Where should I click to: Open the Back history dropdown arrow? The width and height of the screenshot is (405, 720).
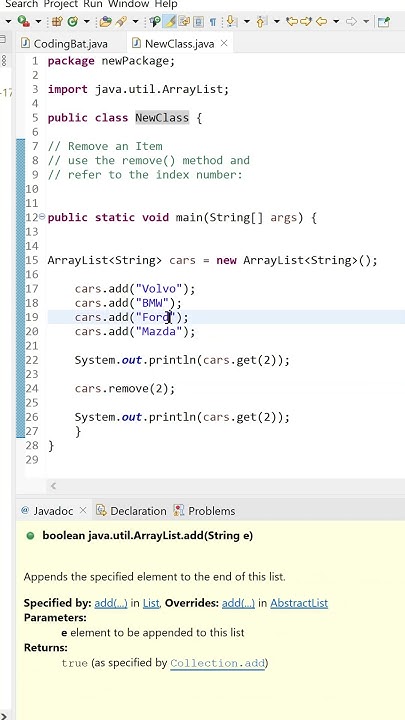(x=336, y=21)
